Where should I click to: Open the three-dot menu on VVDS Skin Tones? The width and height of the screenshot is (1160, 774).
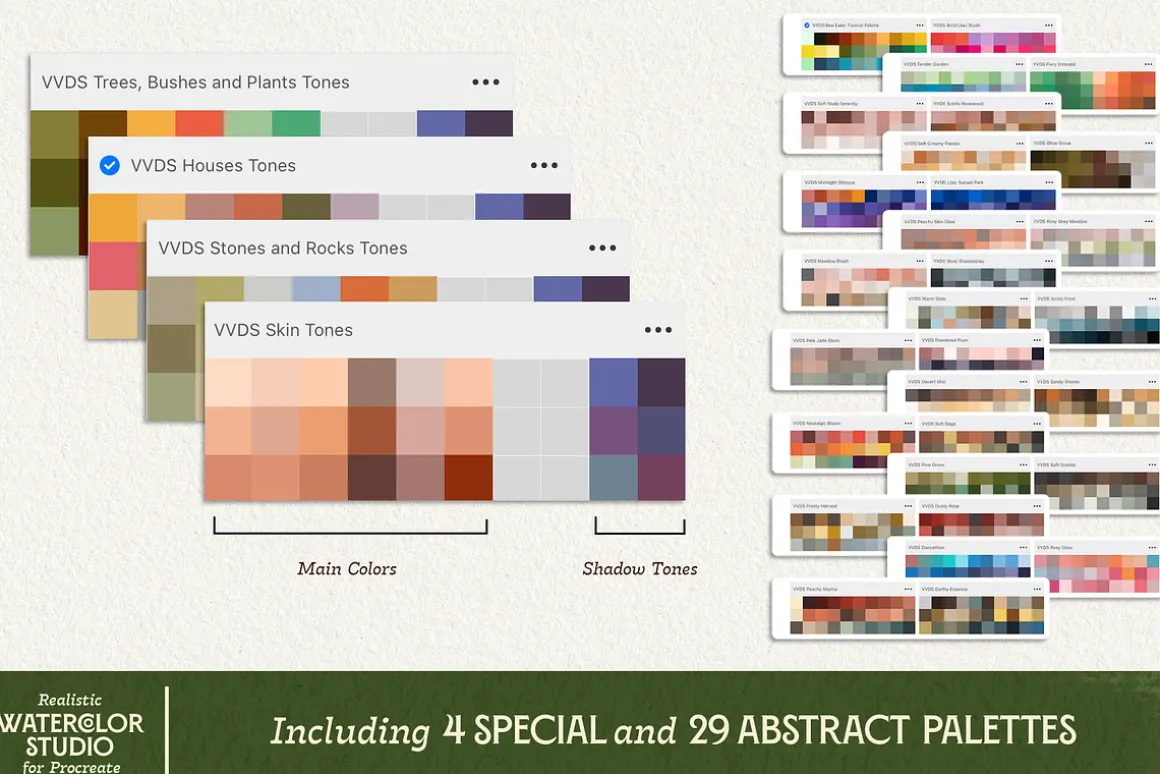coord(658,330)
